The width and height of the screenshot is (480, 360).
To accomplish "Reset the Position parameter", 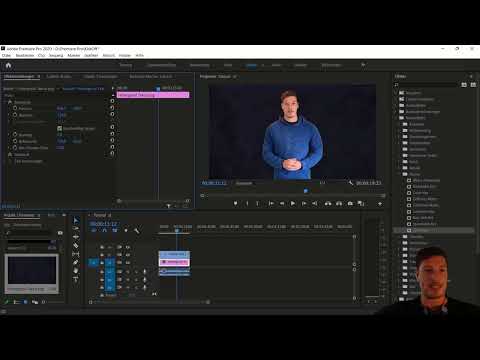I will point(112,108).
